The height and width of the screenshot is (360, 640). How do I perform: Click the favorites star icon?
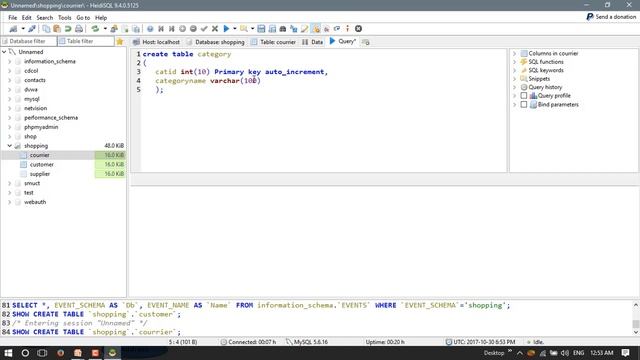[x=120, y=42]
